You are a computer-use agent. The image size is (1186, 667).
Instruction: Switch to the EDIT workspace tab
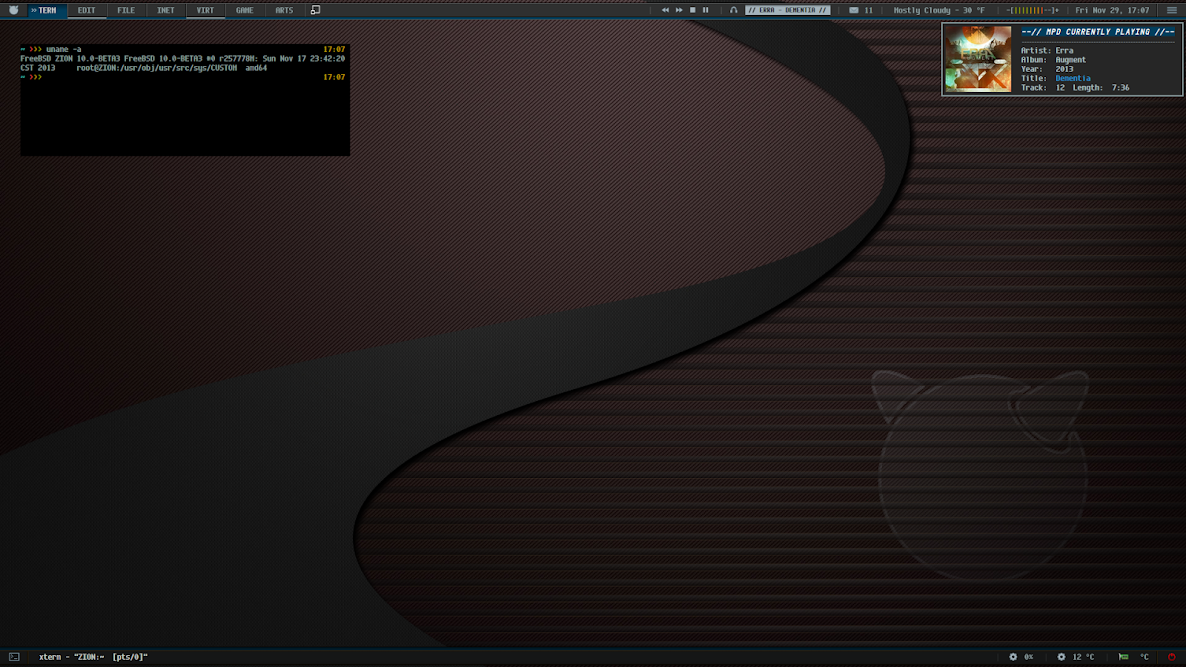[86, 10]
